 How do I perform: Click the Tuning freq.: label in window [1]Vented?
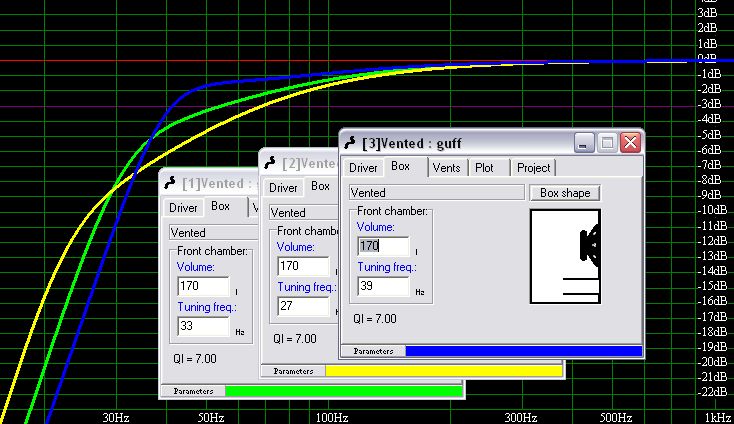point(207,307)
